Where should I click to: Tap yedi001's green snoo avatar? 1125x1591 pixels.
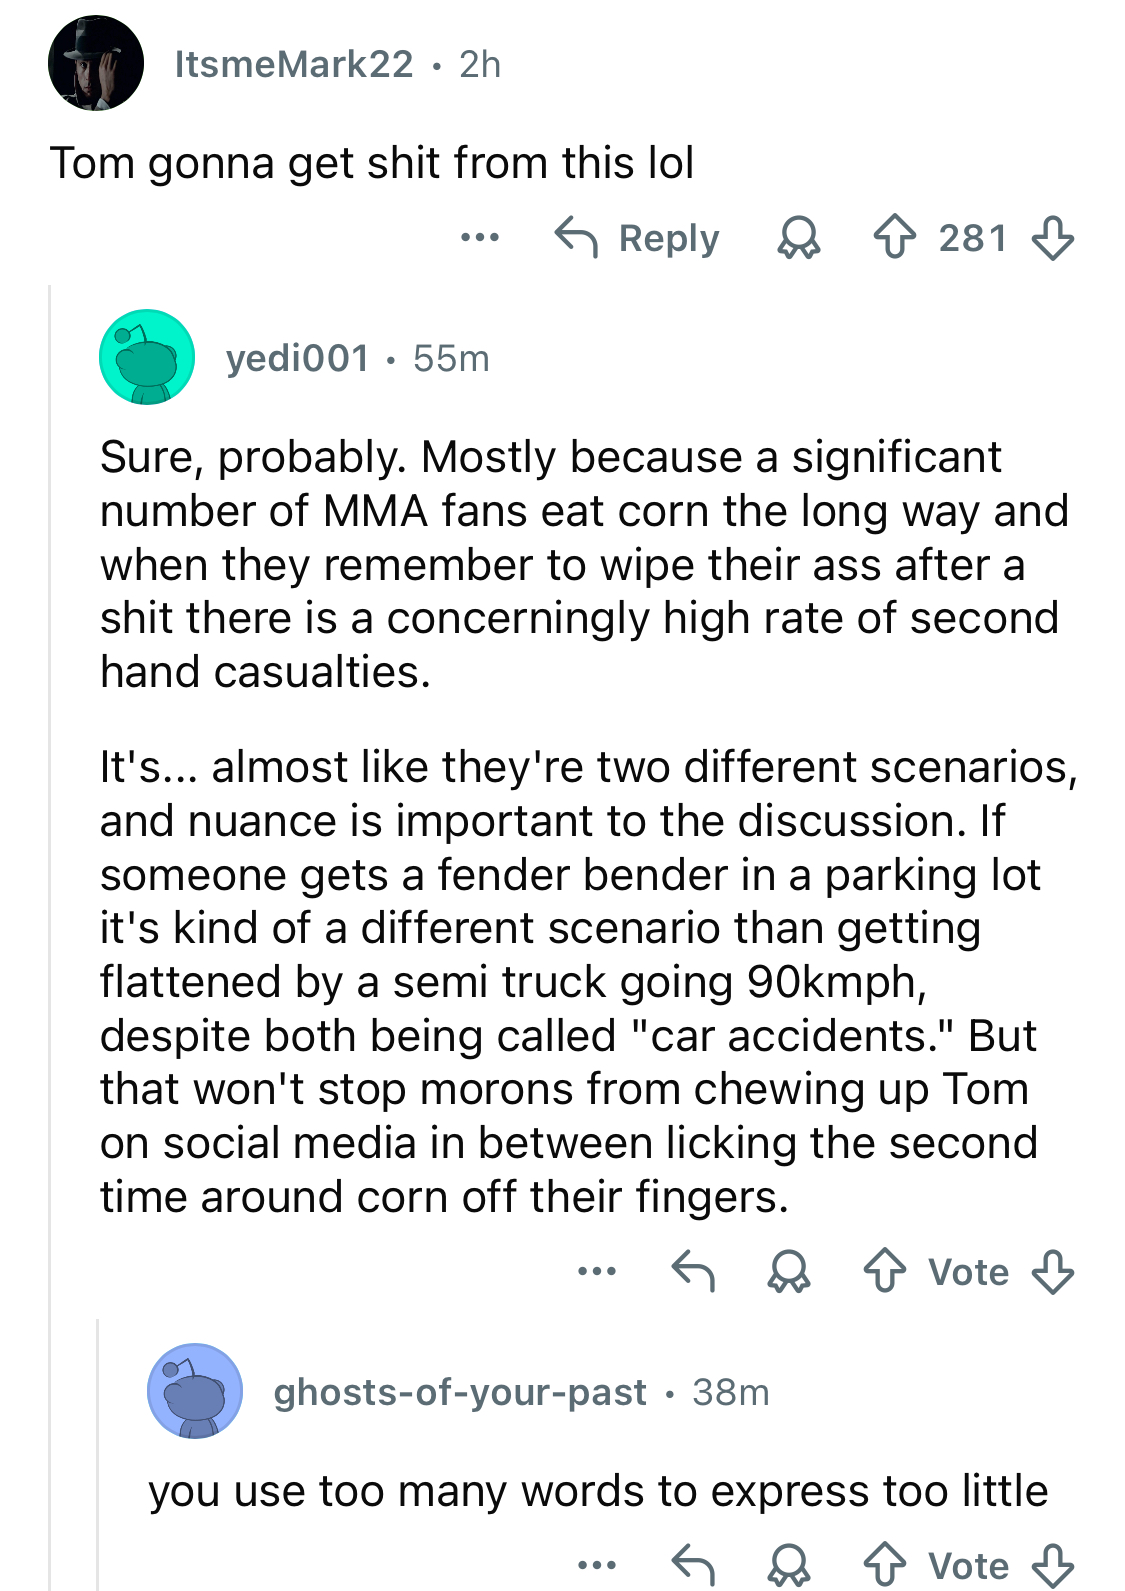[147, 357]
